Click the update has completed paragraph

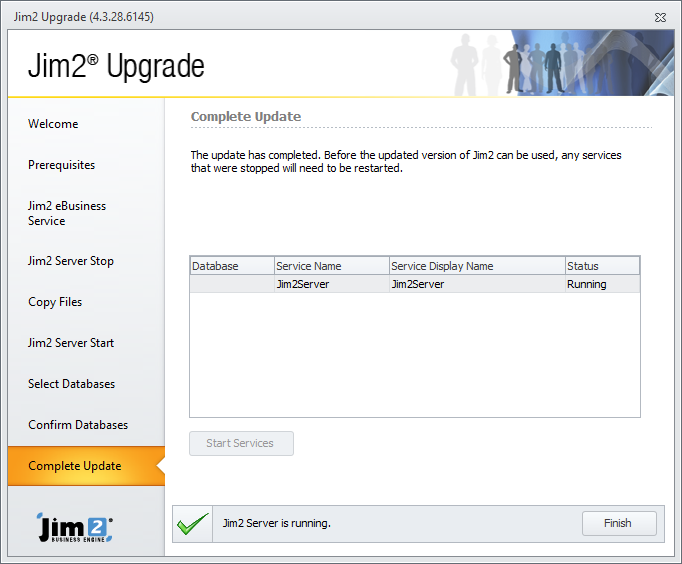406,161
